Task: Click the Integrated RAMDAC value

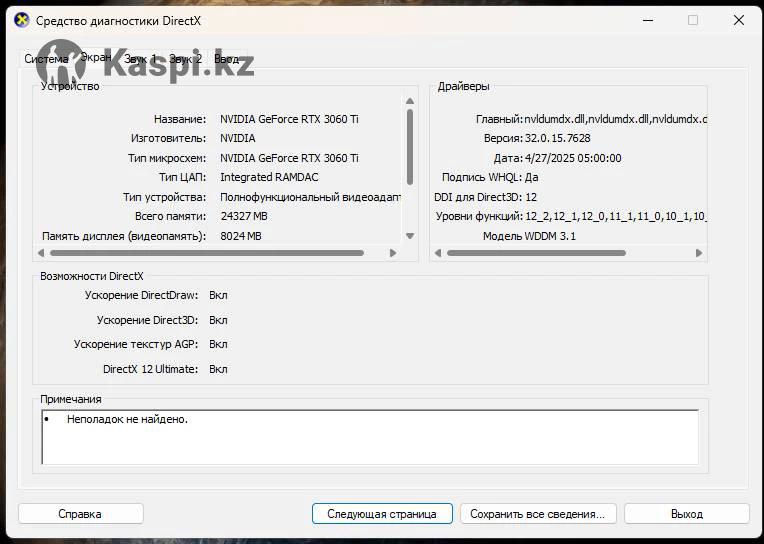Action: pyautogui.click(x=269, y=177)
